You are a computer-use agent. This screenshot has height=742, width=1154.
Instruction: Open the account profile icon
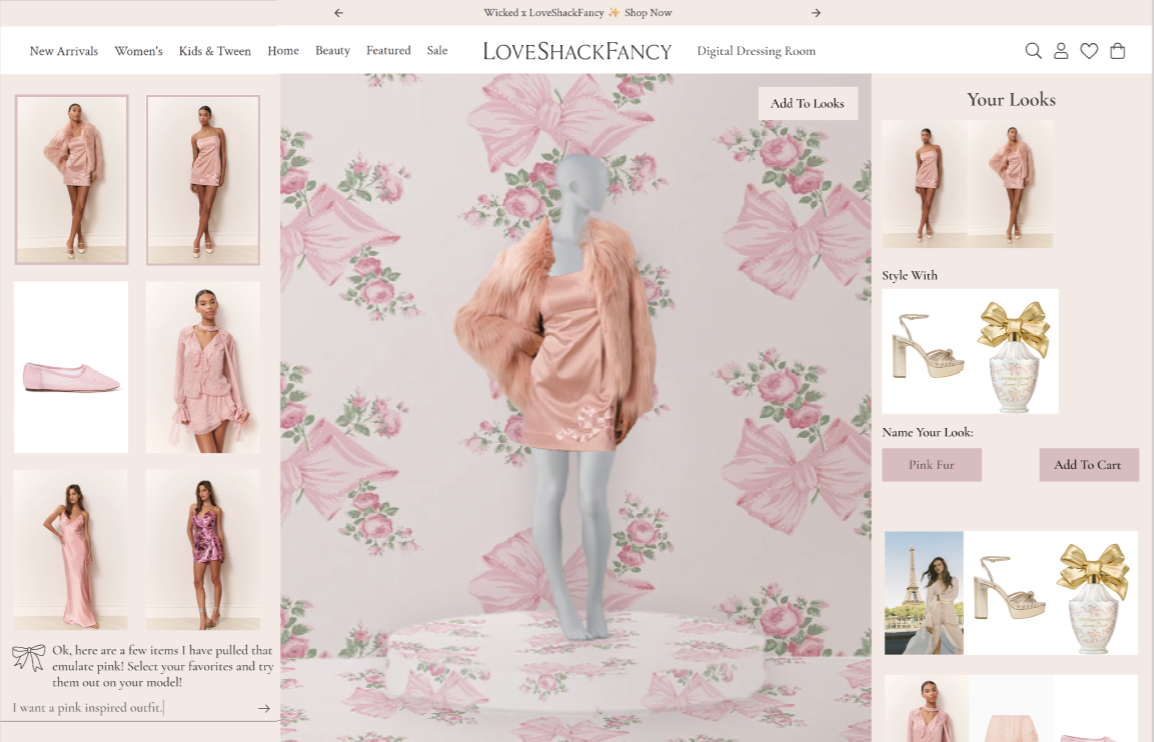[x=1061, y=51]
